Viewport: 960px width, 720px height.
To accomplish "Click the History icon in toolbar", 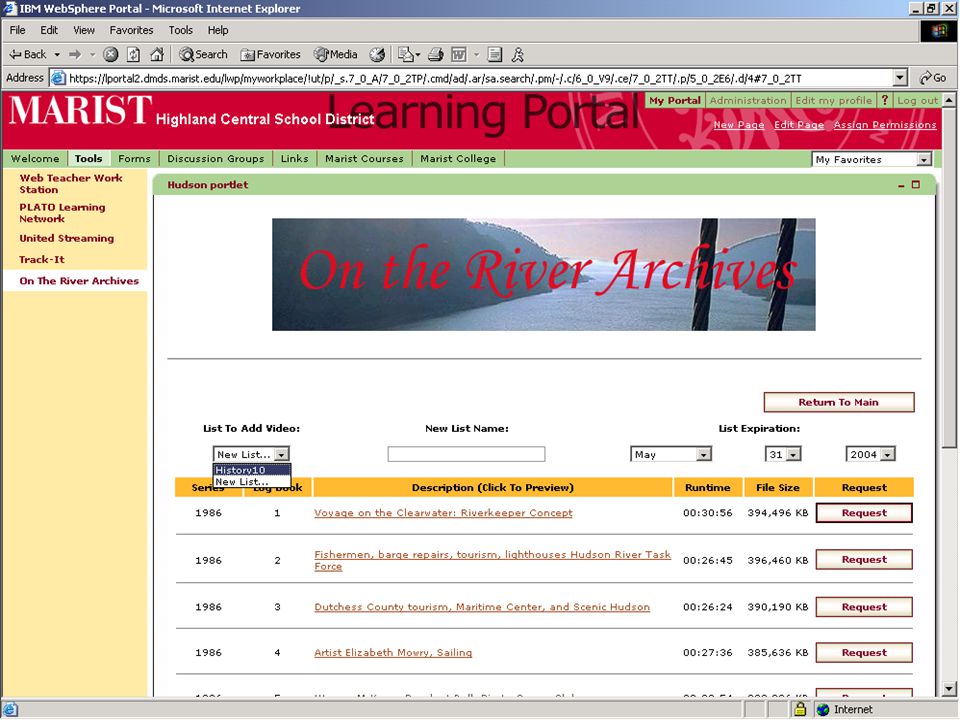I will click(377, 54).
